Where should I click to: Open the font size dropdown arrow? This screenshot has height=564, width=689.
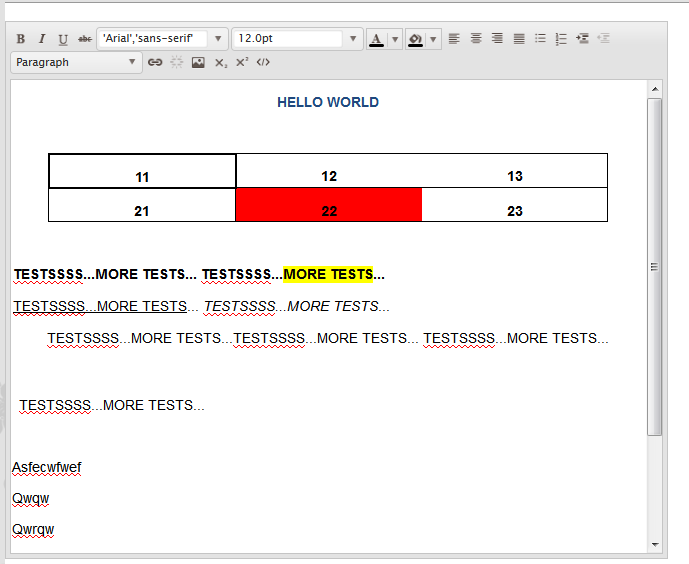click(353, 39)
